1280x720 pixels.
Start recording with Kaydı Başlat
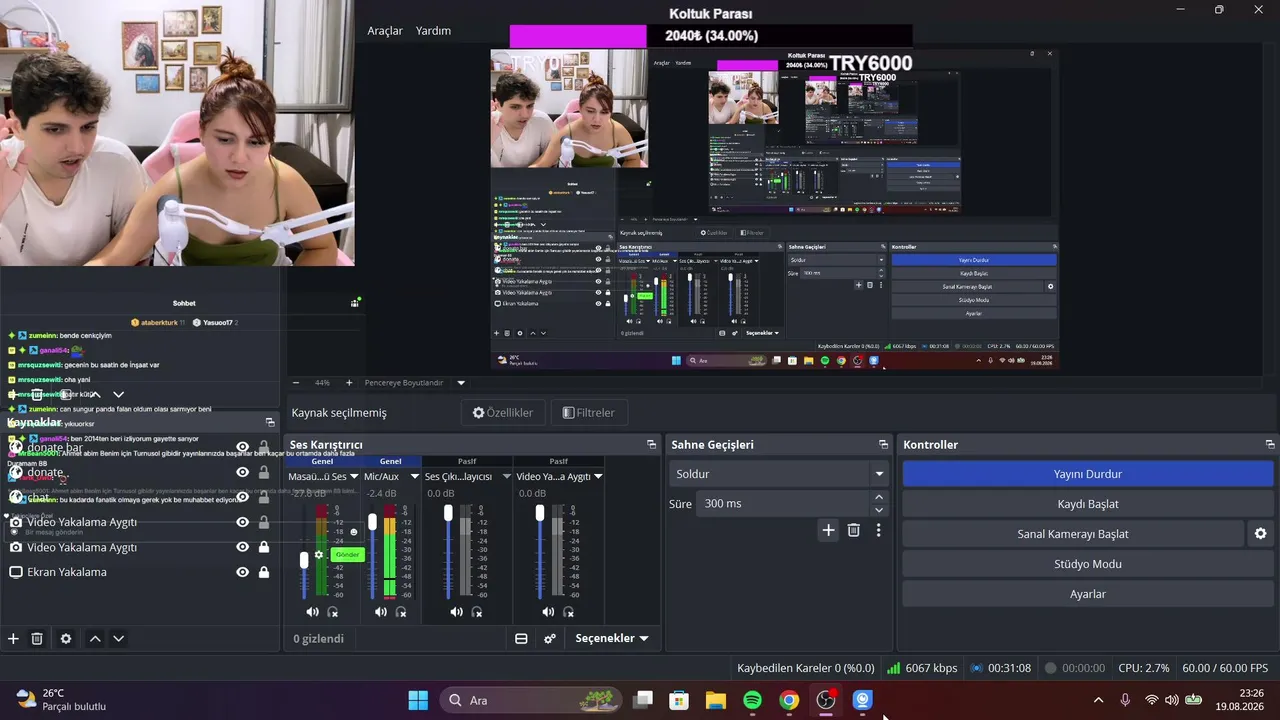tap(1087, 504)
